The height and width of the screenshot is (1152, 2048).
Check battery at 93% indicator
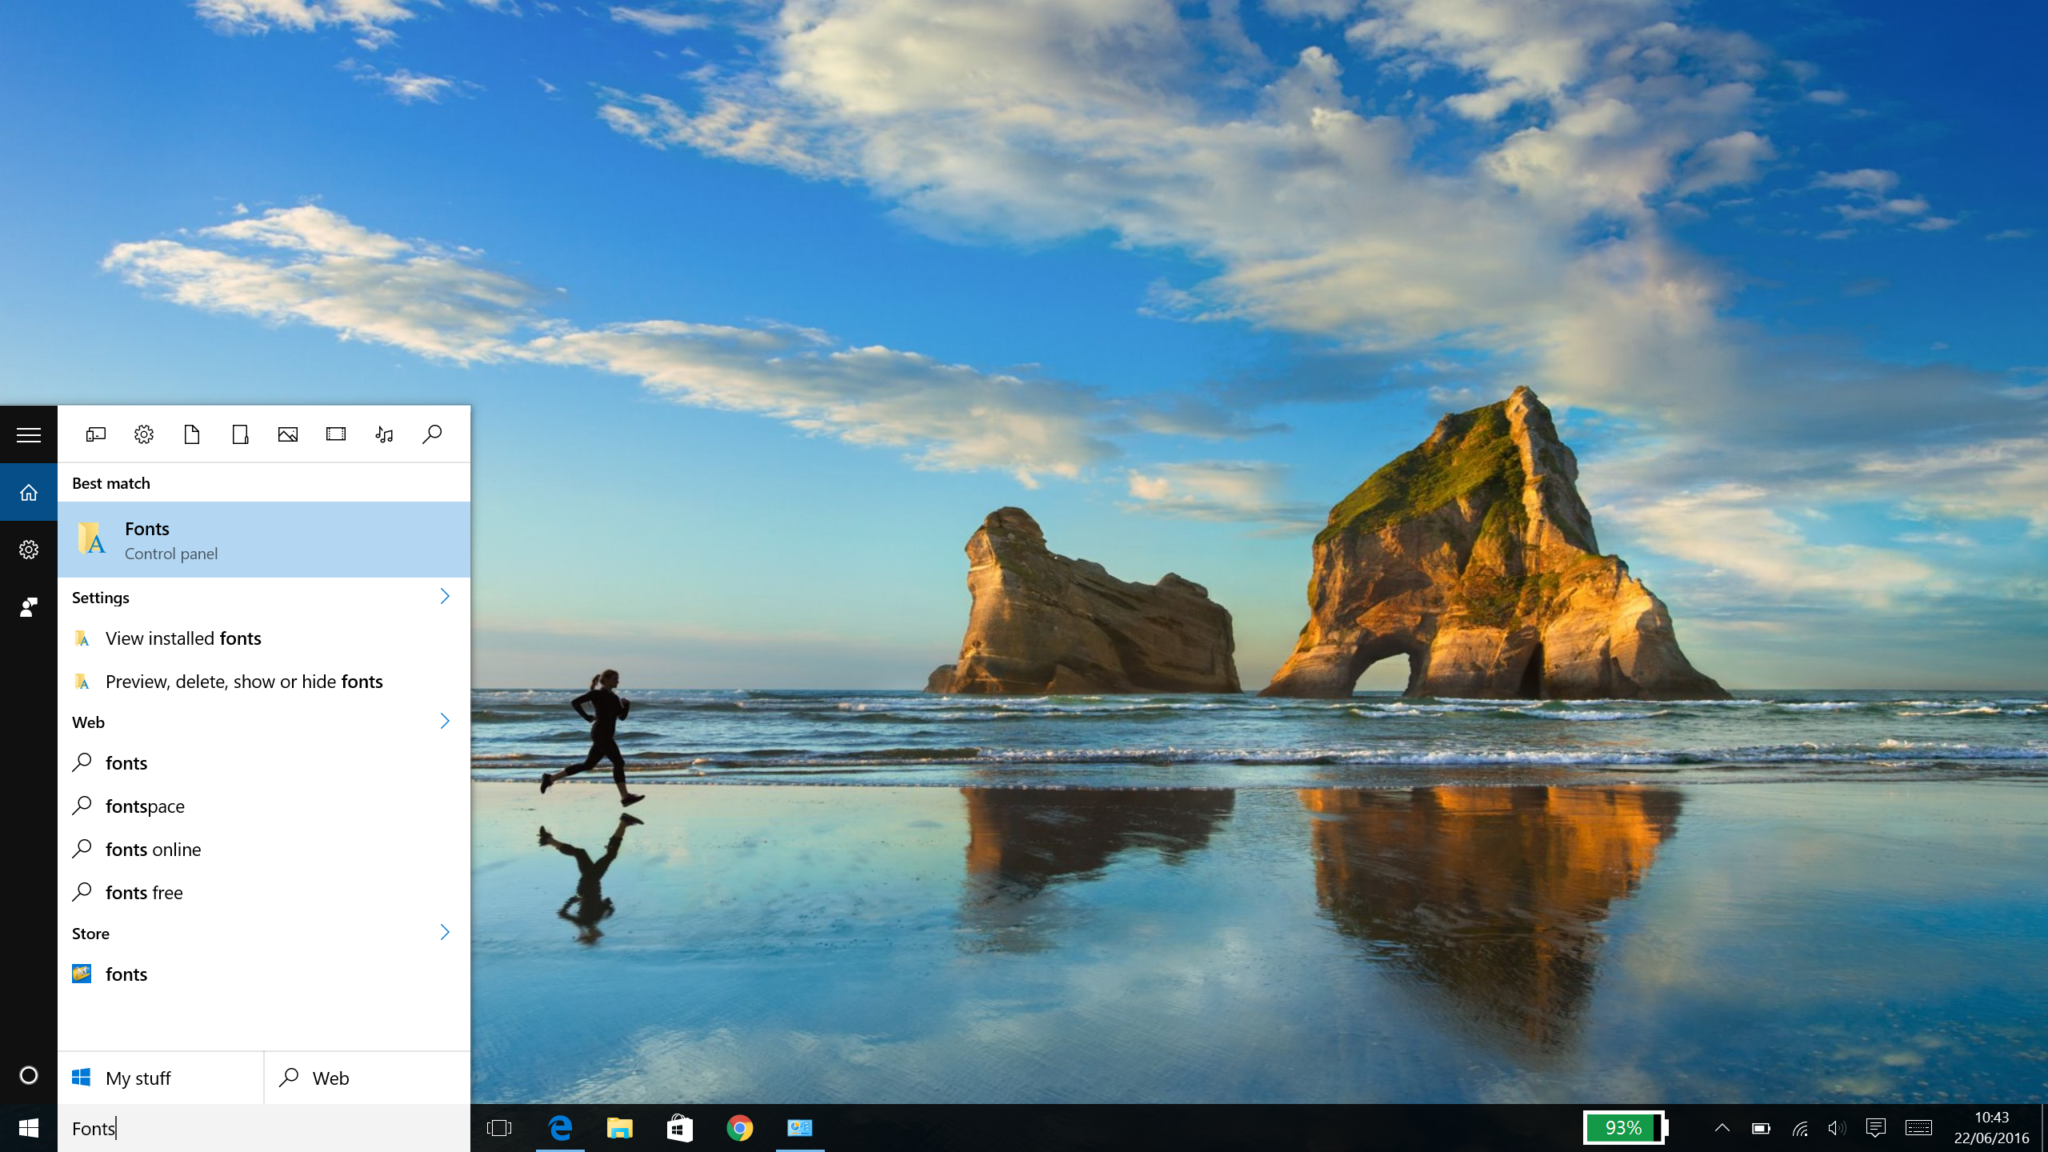click(x=1624, y=1128)
